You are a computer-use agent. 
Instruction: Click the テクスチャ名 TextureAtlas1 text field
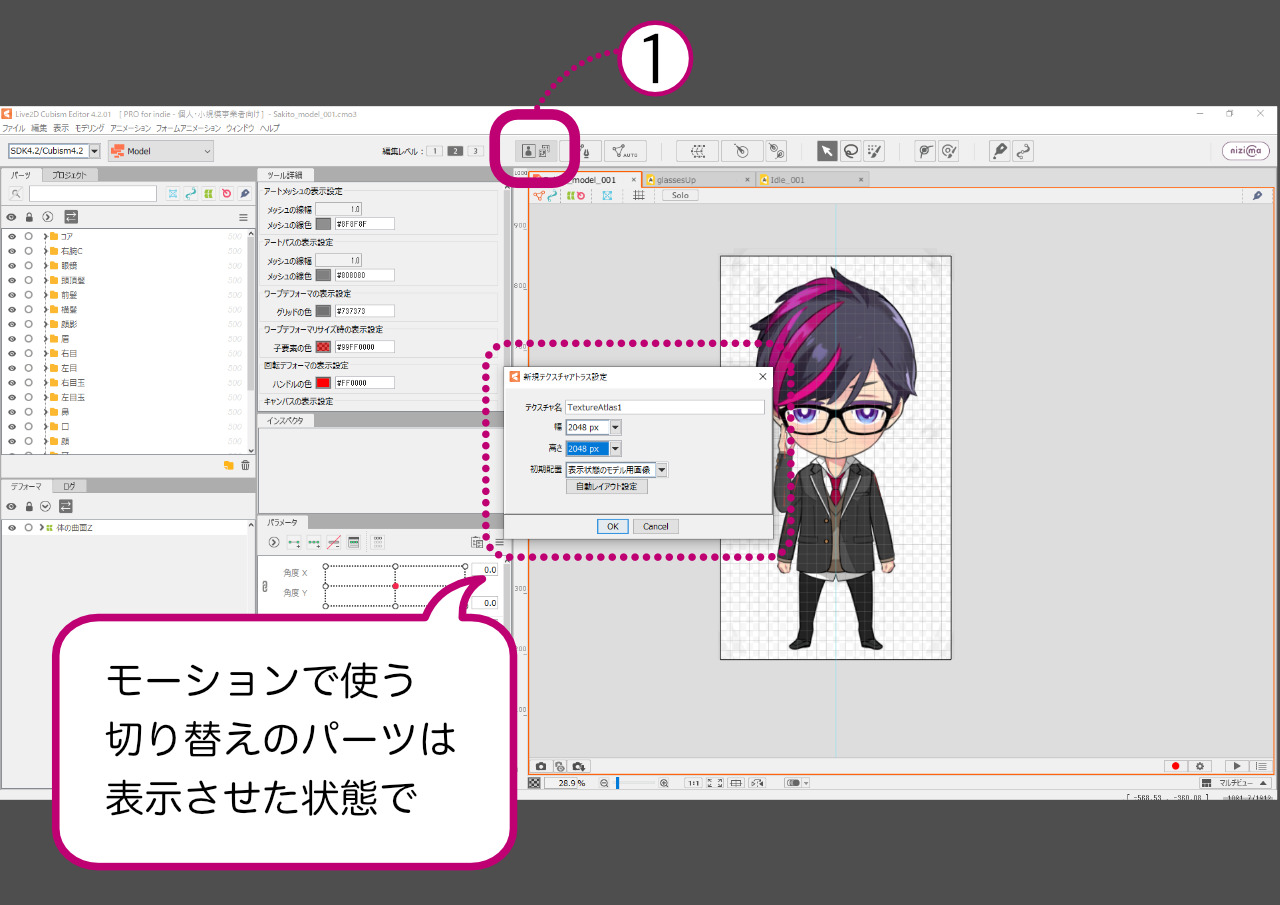(x=665, y=407)
